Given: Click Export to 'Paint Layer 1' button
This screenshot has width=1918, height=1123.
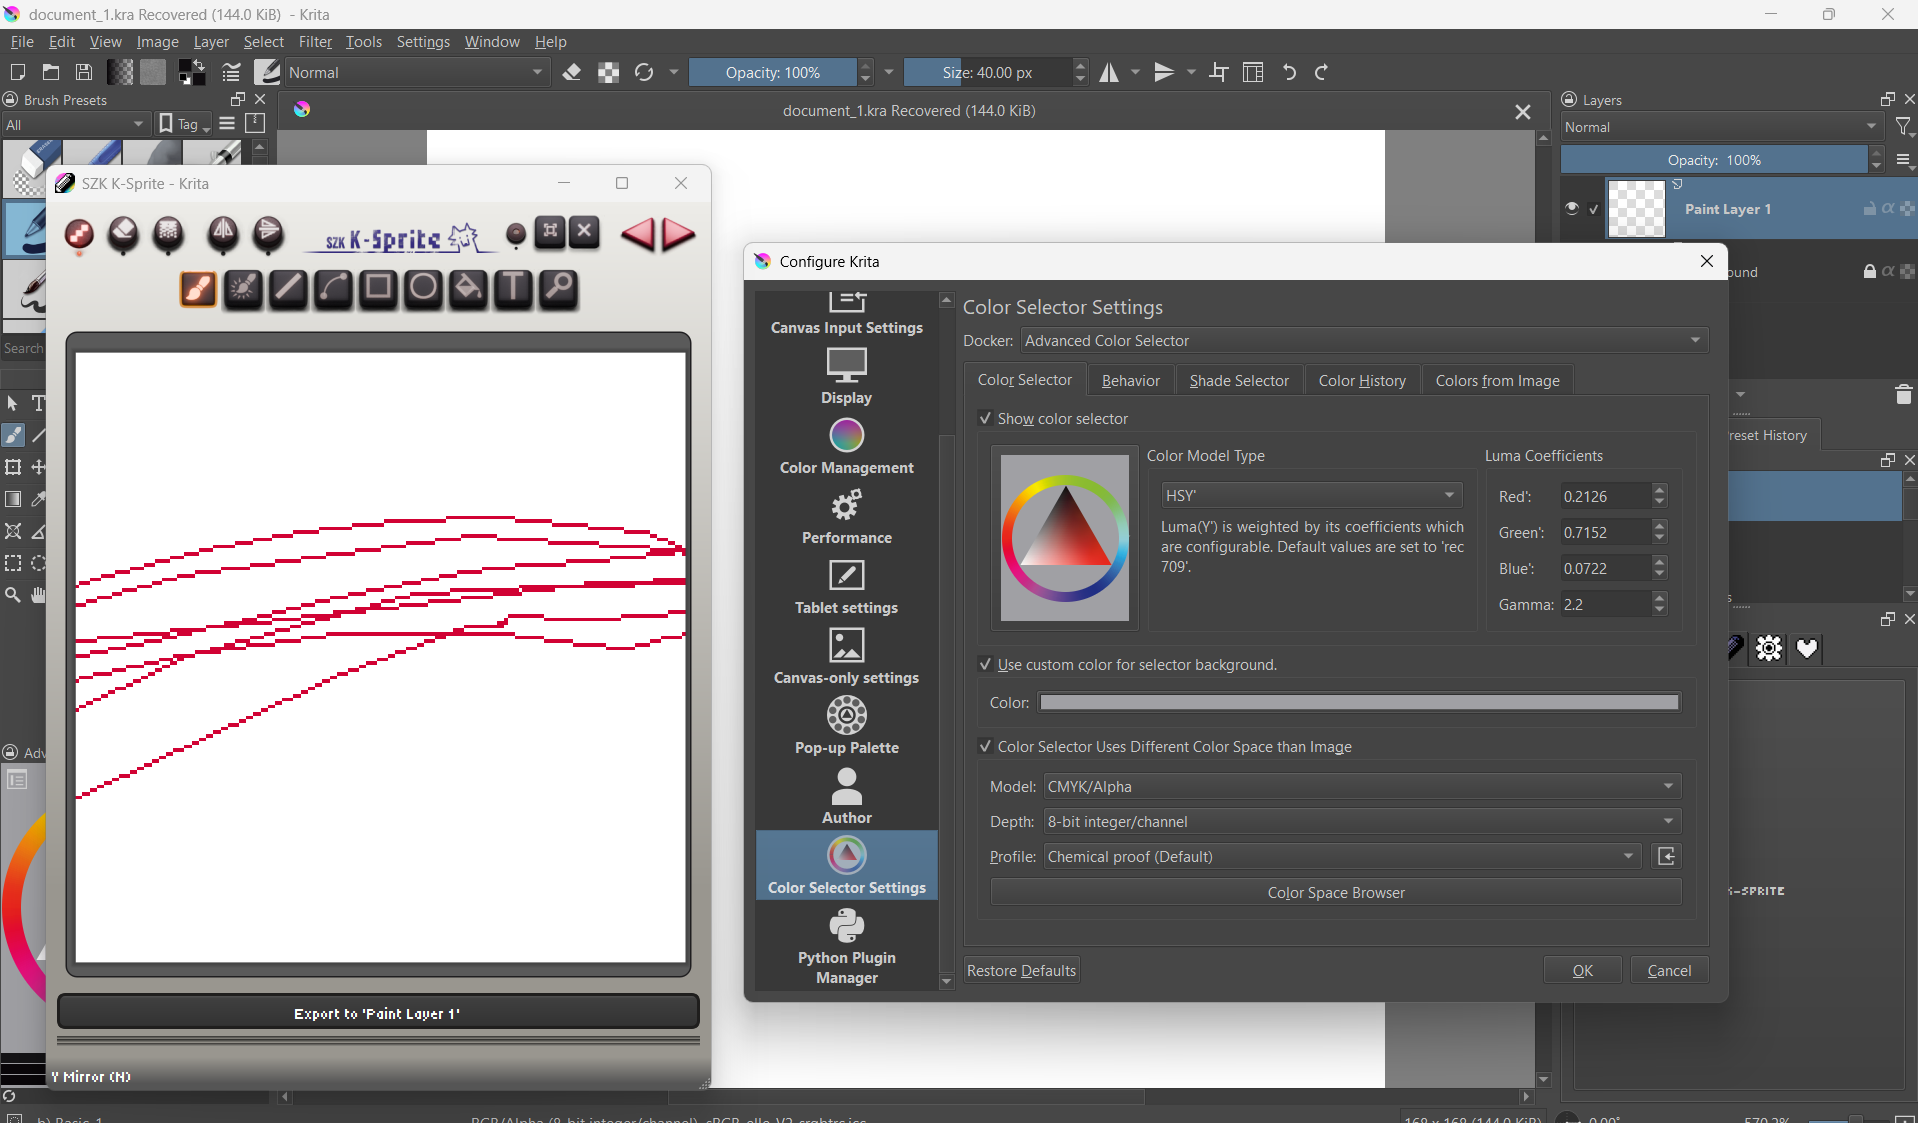Looking at the screenshot, I should tap(378, 1013).
